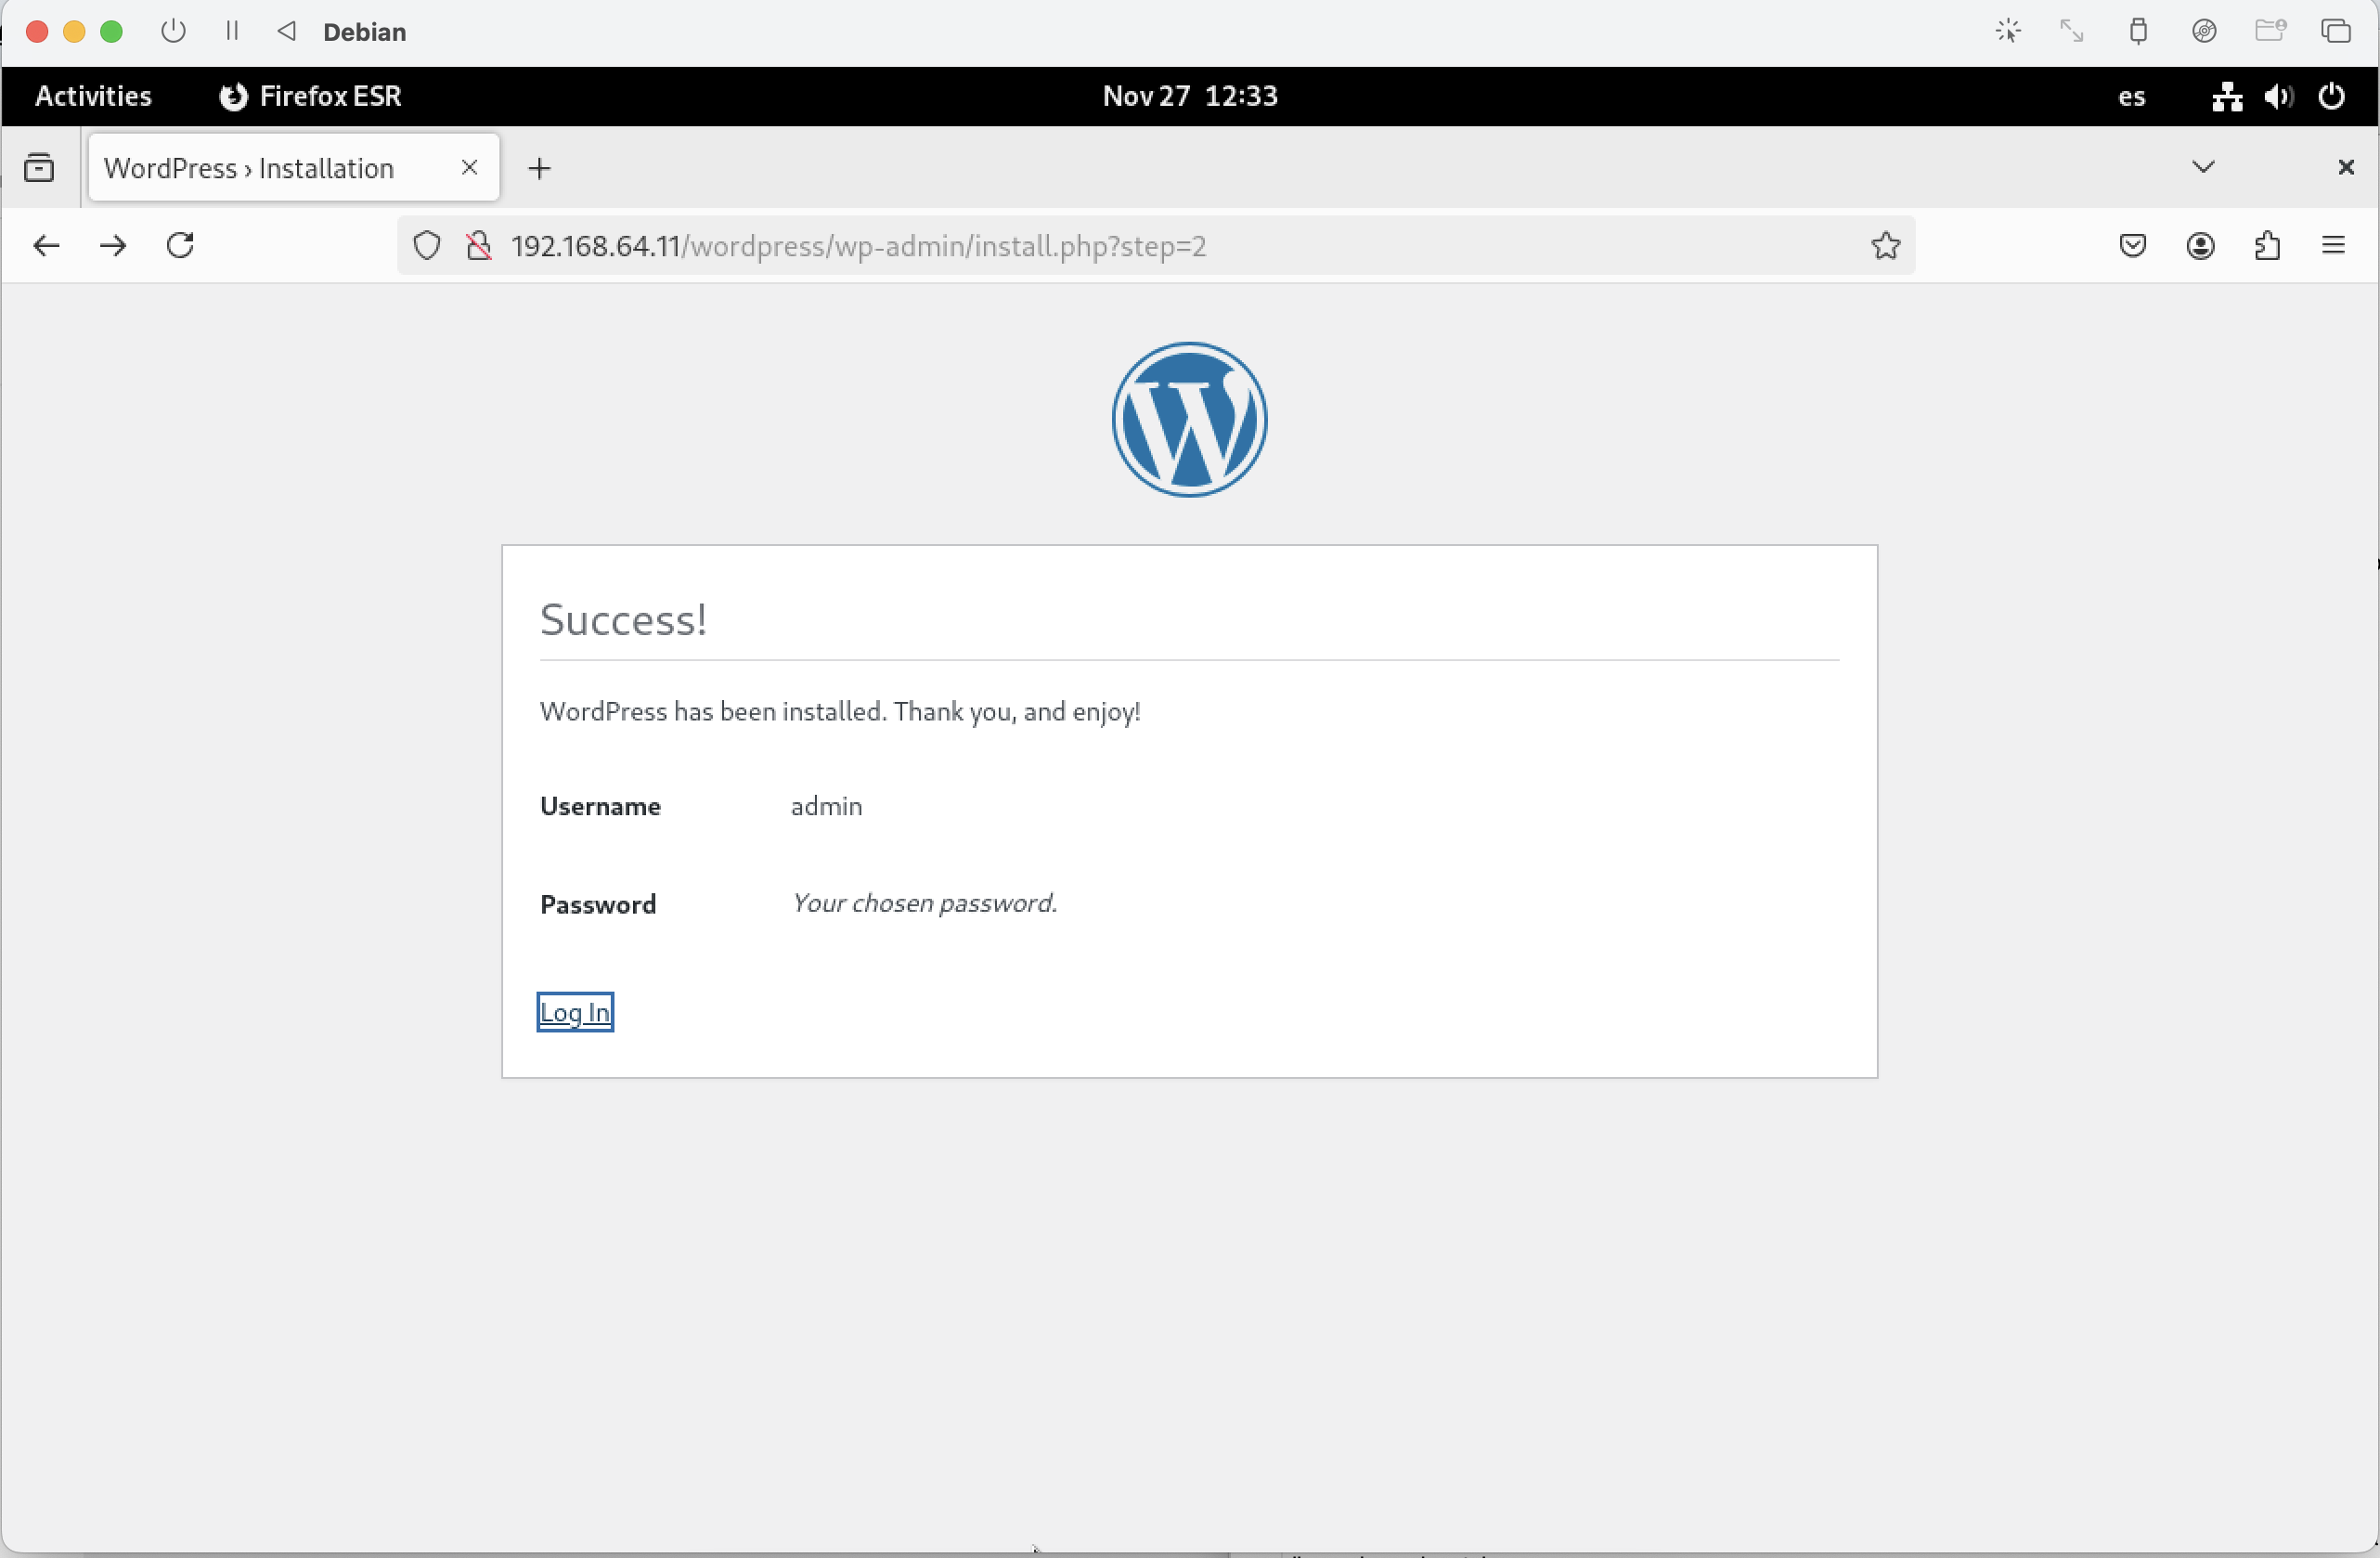This screenshot has height=1558, width=2380.
Task: Open the GNOME power system menu
Action: pyautogui.click(x=2332, y=97)
